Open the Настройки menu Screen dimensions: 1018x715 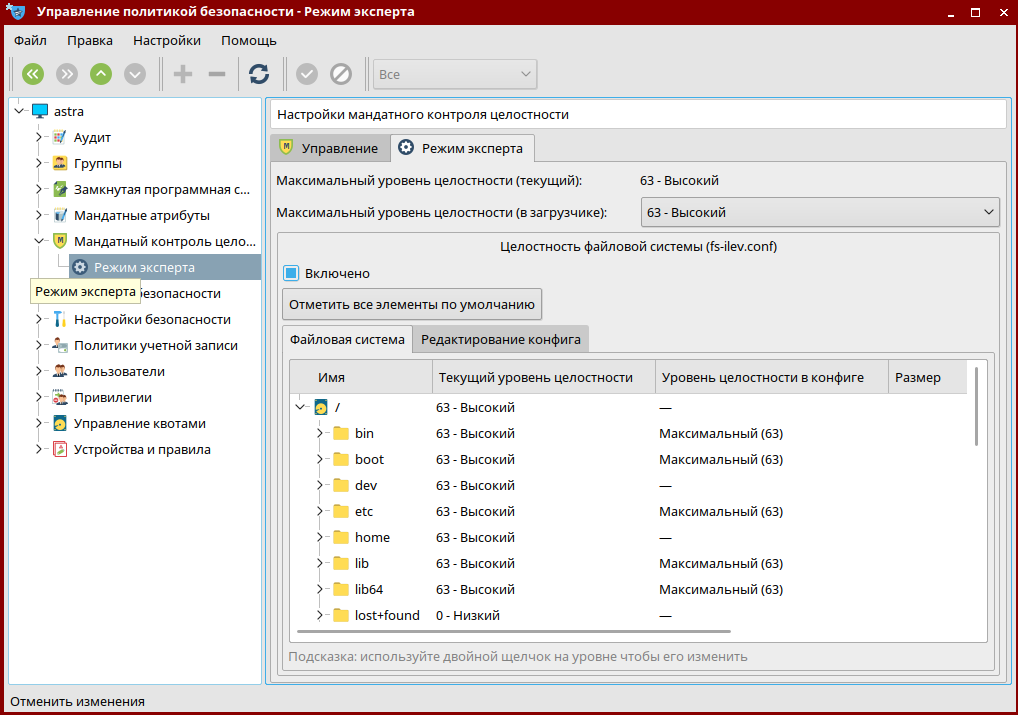167,41
